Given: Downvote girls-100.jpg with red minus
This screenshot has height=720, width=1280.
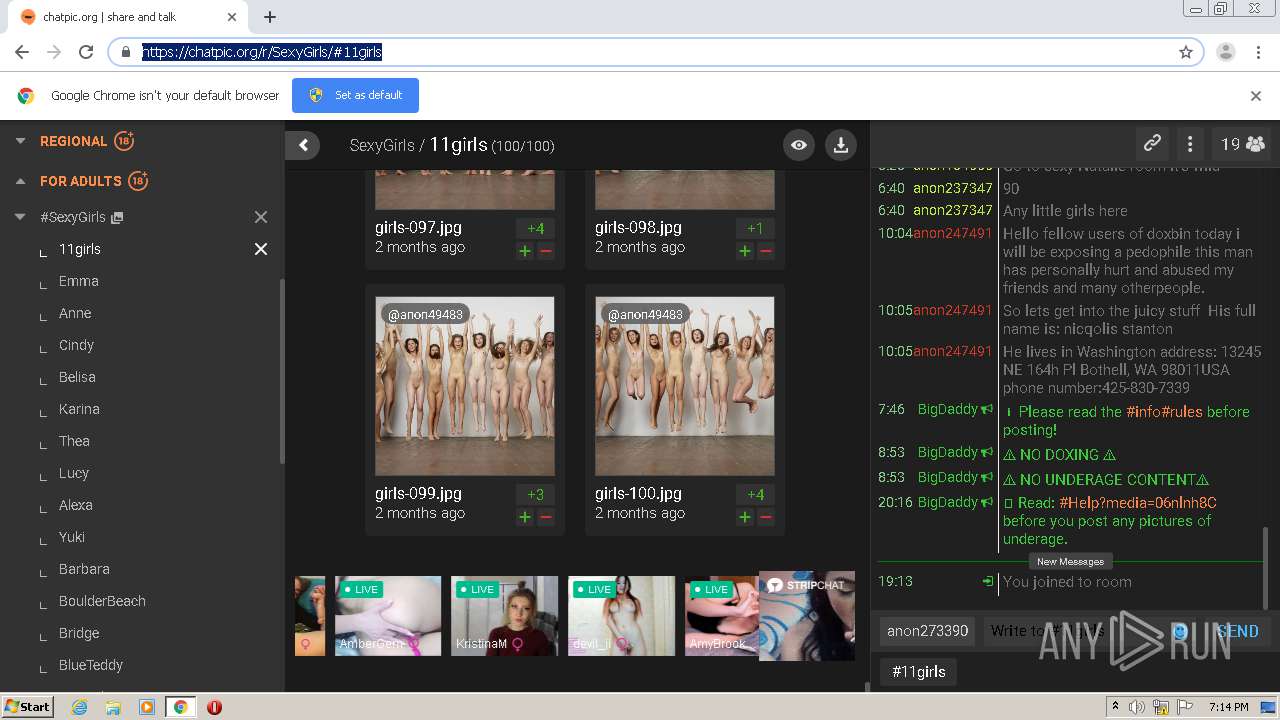Looking at the screenshot, I should tap(766, 517).
